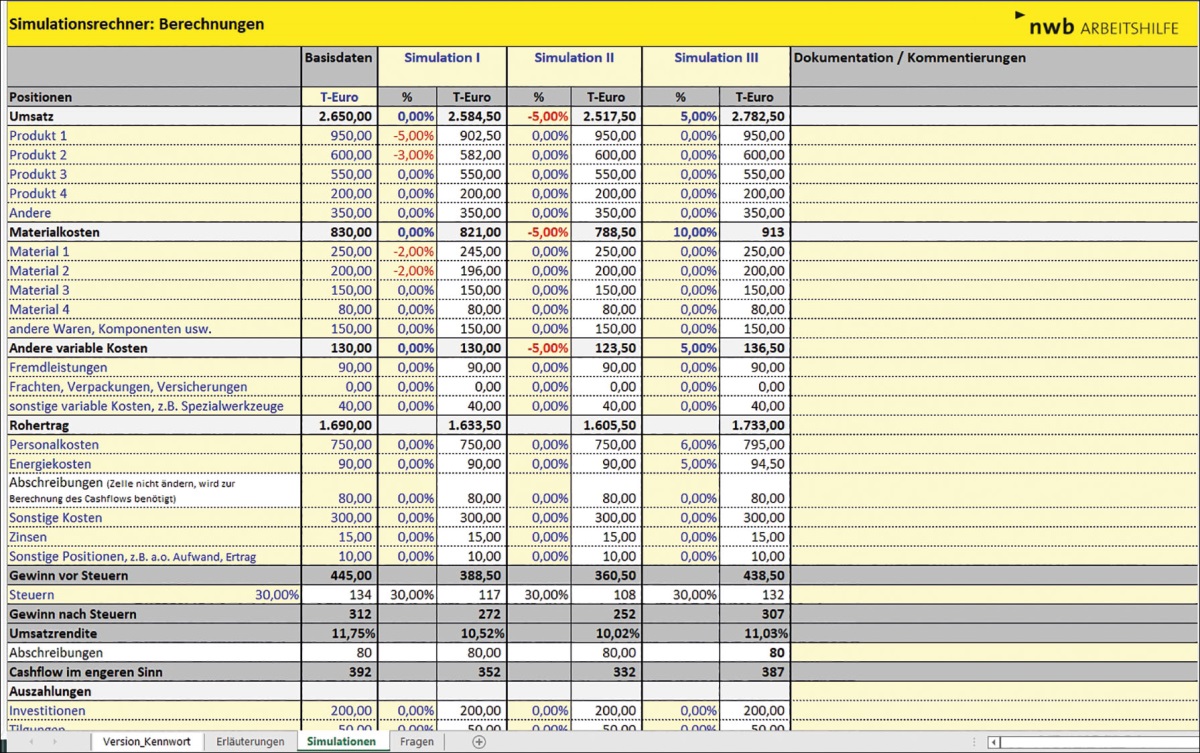Select the Dokumentation / Kommentierungen header cell
This screenshot has width=1200, height=753.
(995, 58)
